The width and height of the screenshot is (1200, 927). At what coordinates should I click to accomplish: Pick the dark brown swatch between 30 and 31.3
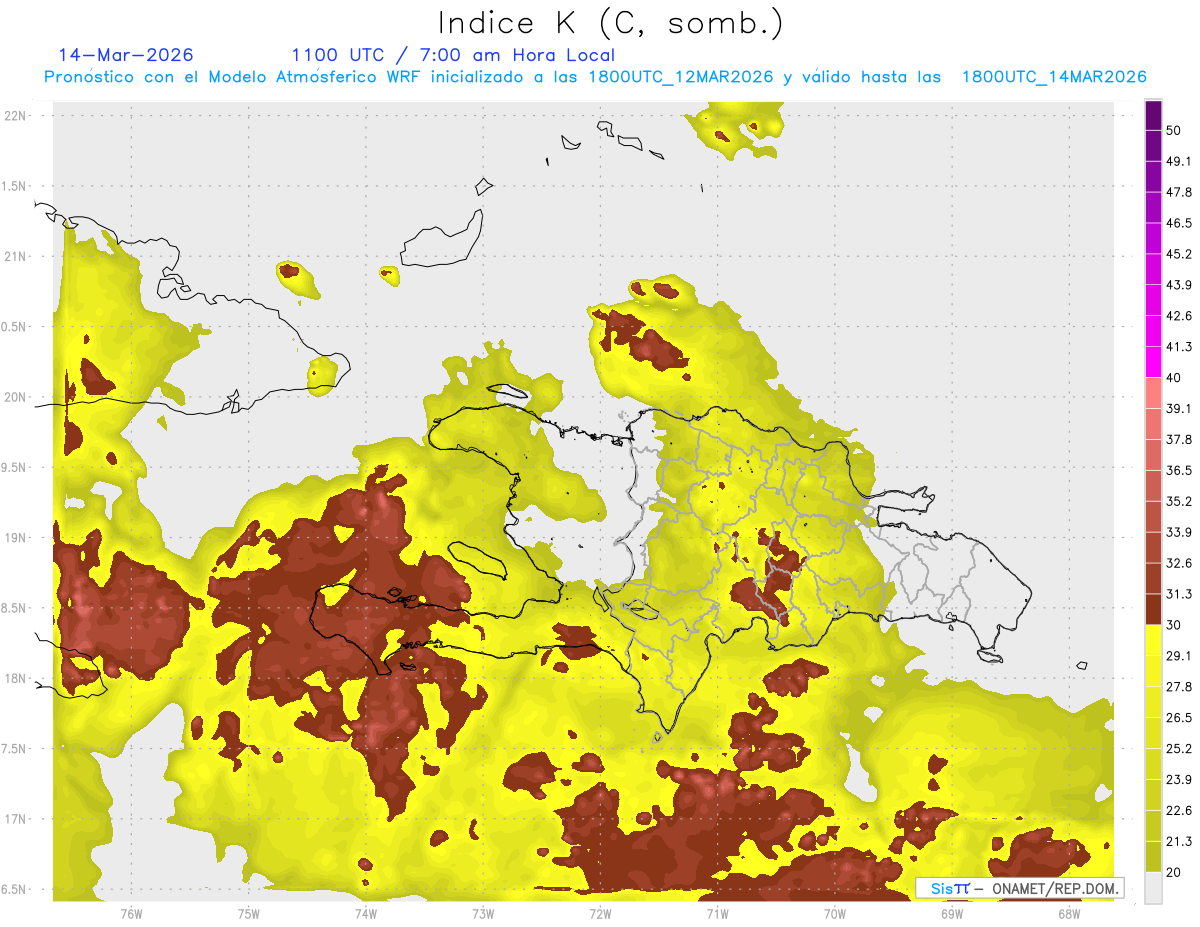tap(1154, 609)
